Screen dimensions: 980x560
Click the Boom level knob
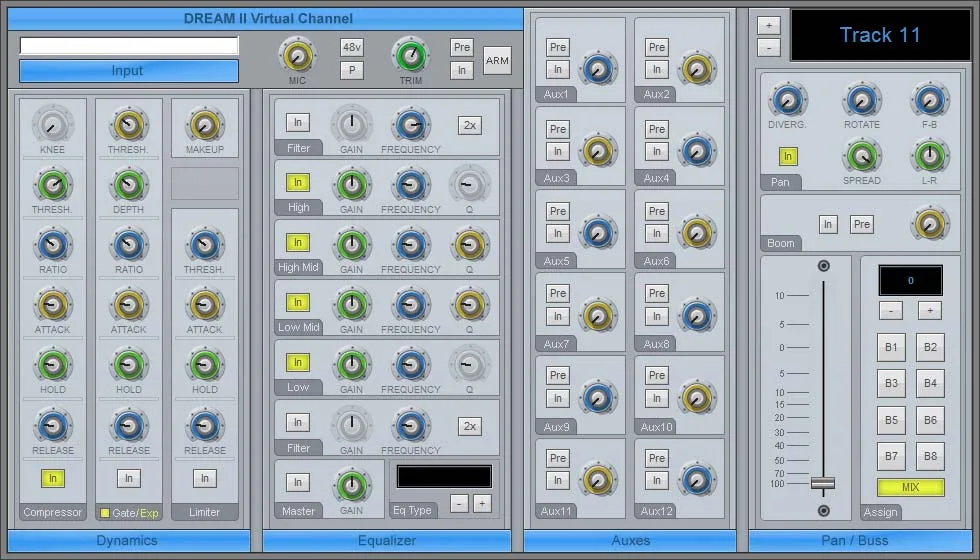(929, 223)
